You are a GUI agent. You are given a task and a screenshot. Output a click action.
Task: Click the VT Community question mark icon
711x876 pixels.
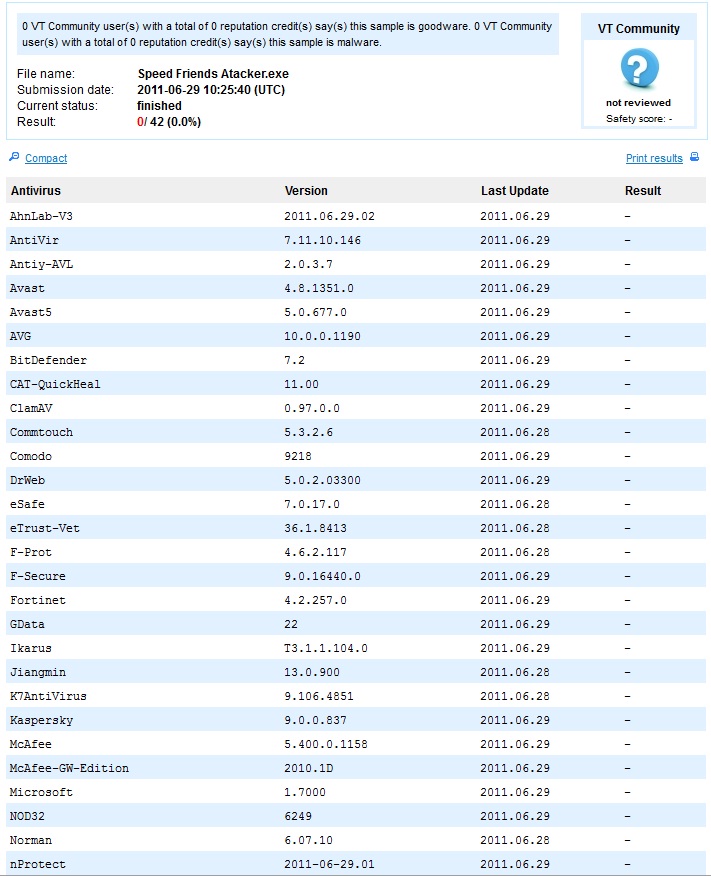[x=640, y=68]
